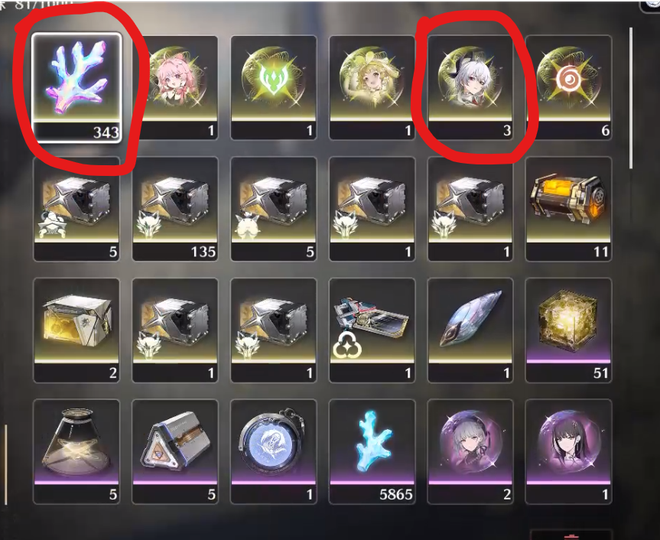This screenshot has height=540, width=660.
Task: Click the glowing golden cube with 51
Action: pos(568,330)
